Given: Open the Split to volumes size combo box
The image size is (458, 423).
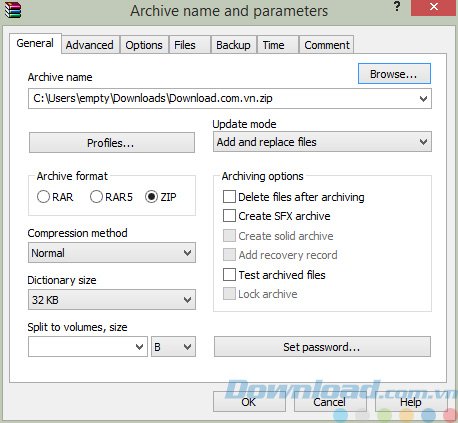Looking at the screenshot, I should [x=88, y=347].
